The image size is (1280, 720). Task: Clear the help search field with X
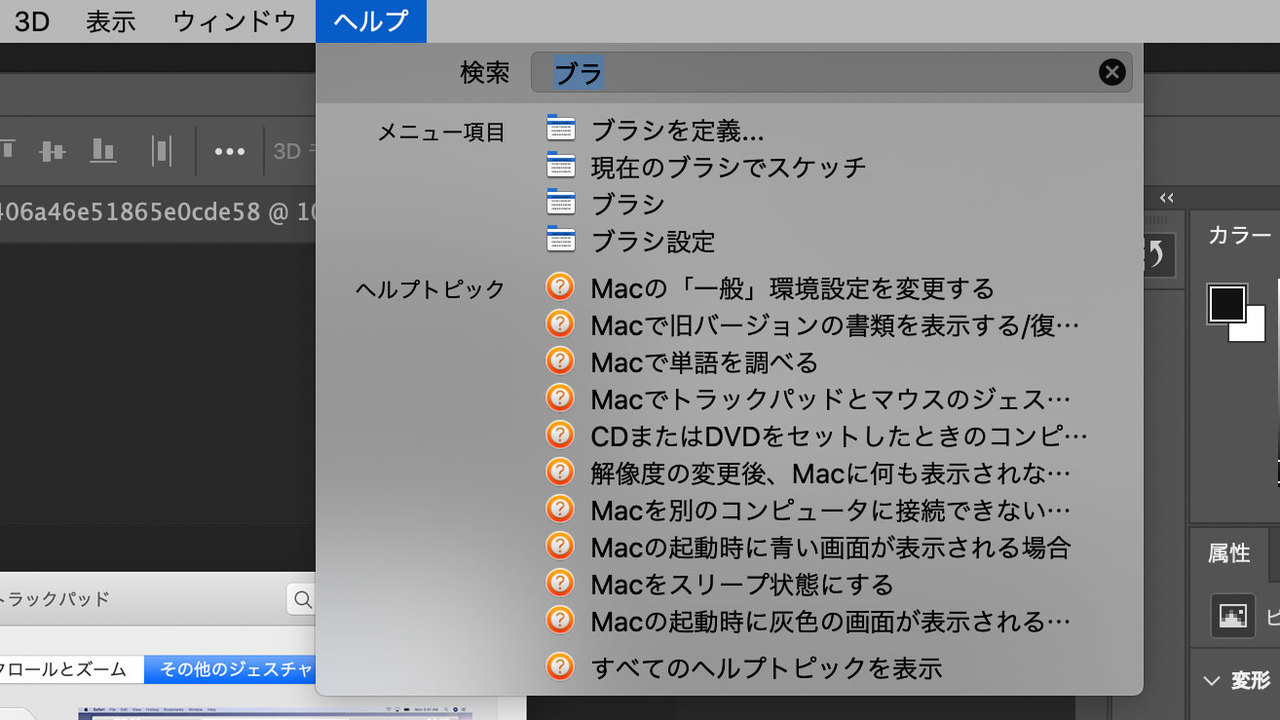[1112, 72]
